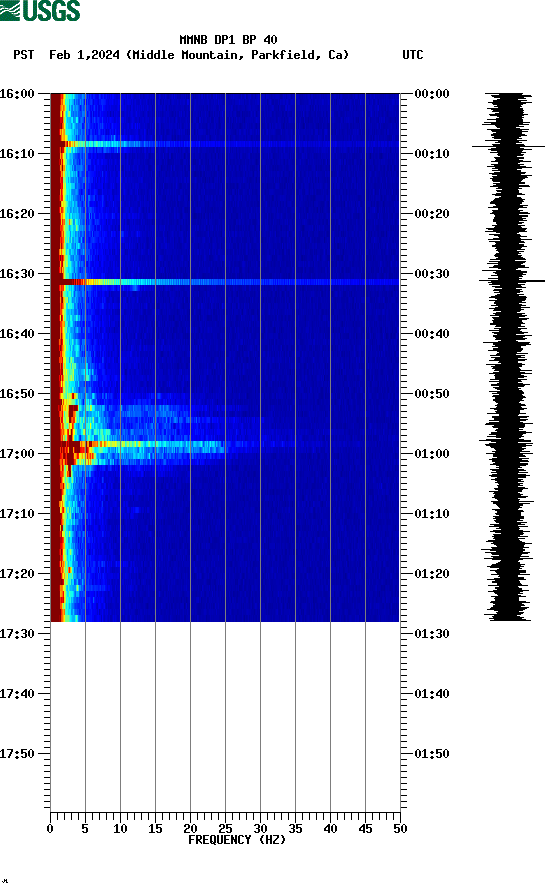The width and height of the screenshot is (552, 892).
Task: Click the 35 Hz frequency axis label
Action: point(295,829)
